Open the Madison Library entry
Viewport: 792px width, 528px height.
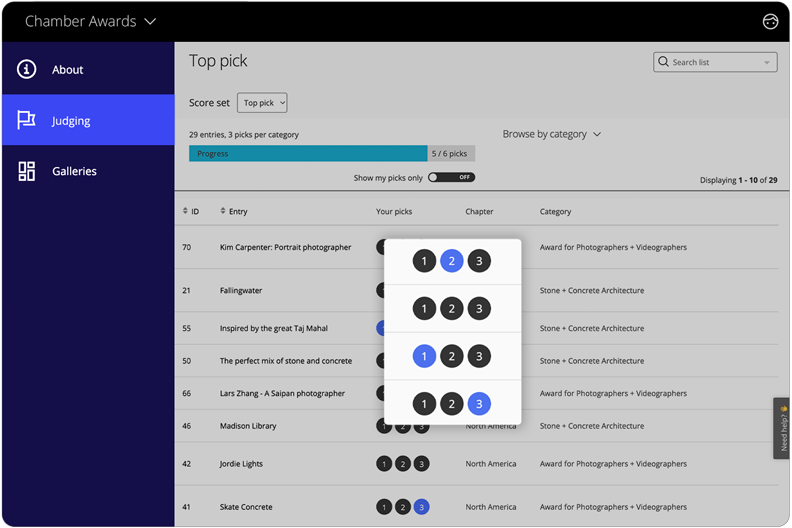[x=248, y=426]
